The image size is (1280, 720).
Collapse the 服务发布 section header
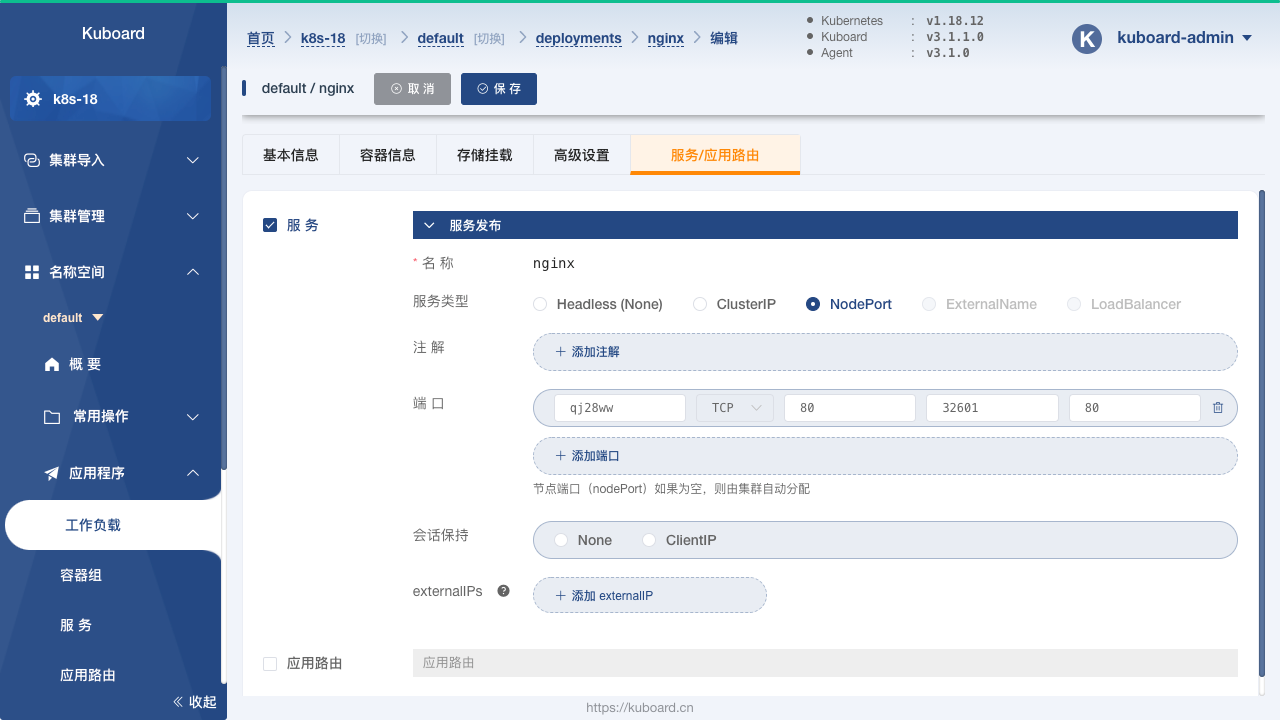825,225
